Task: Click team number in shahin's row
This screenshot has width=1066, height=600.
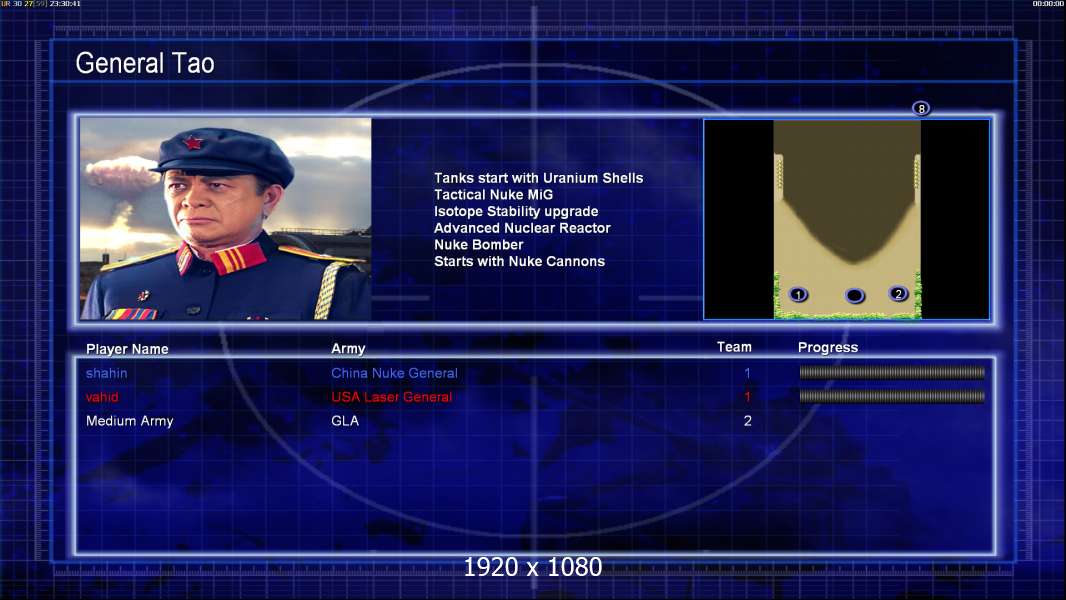Action: [747, 373]
